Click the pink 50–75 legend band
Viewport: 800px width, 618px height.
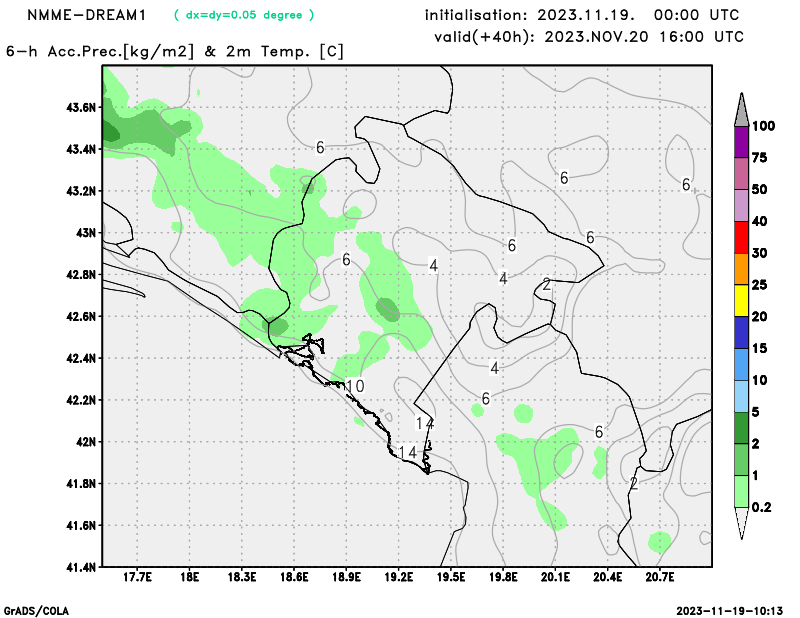click(x=741, y=174)
